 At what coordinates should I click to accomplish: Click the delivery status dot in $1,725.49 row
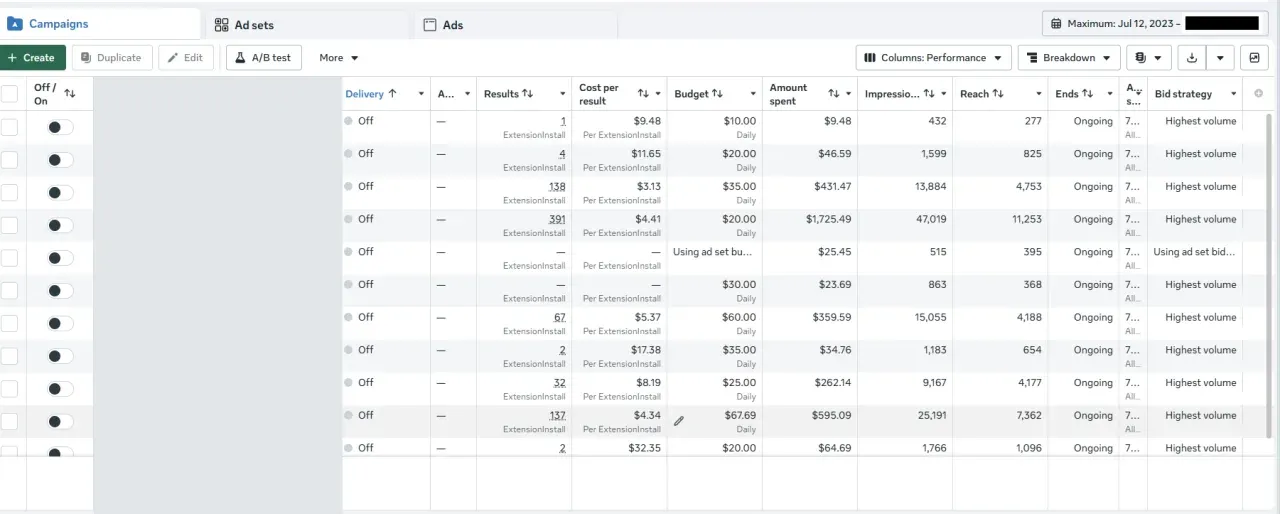click(x=349, y=219)
